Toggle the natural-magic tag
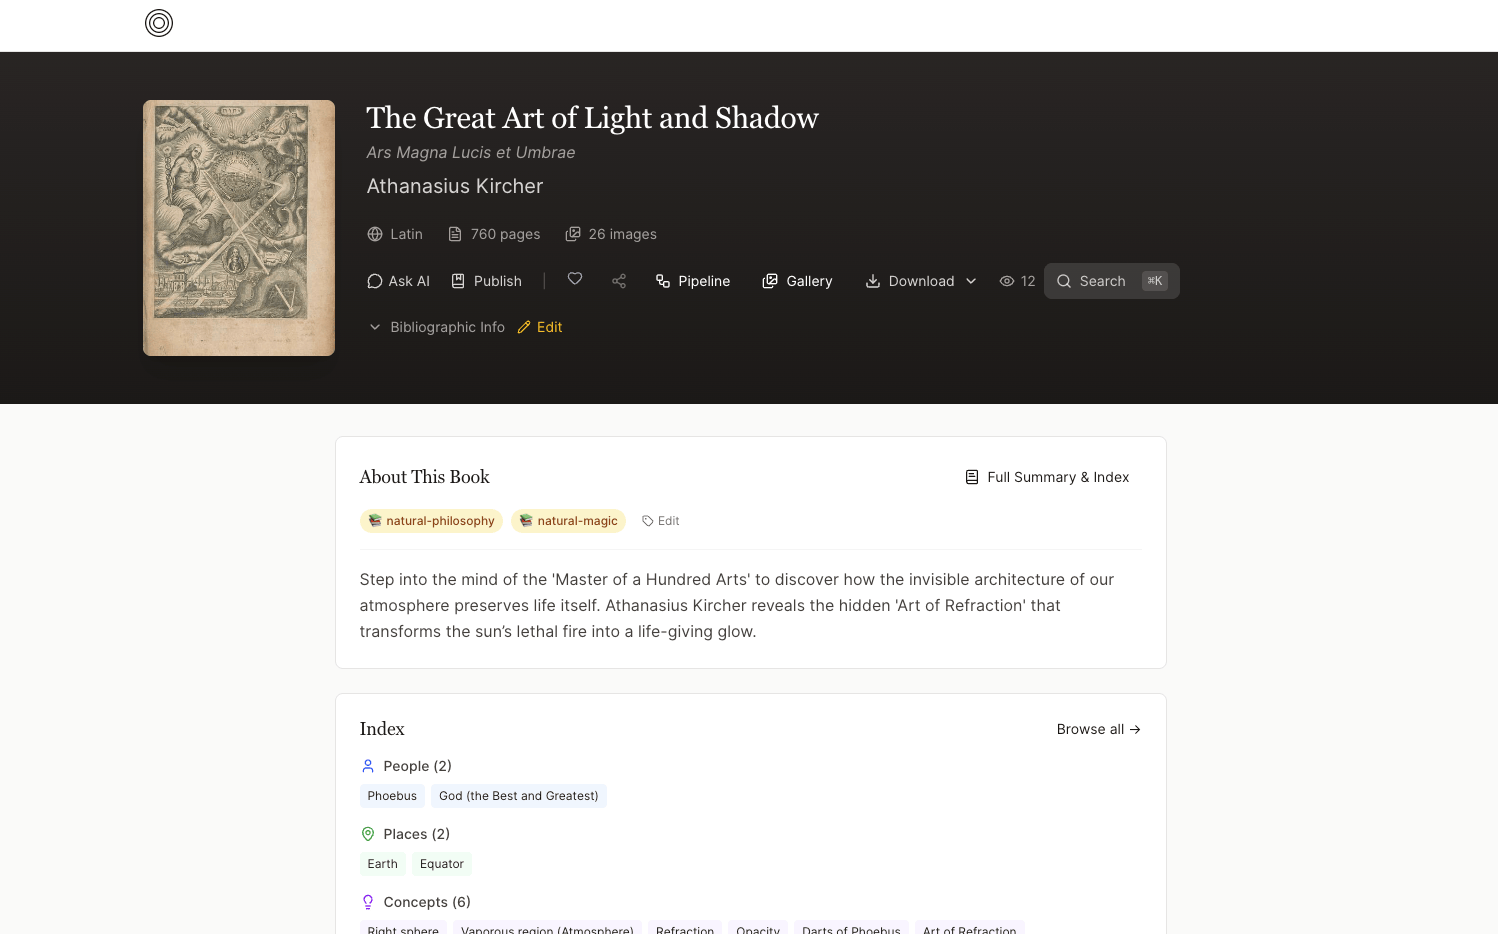This screenshot has height=934, width=1498. pos(568,520)
